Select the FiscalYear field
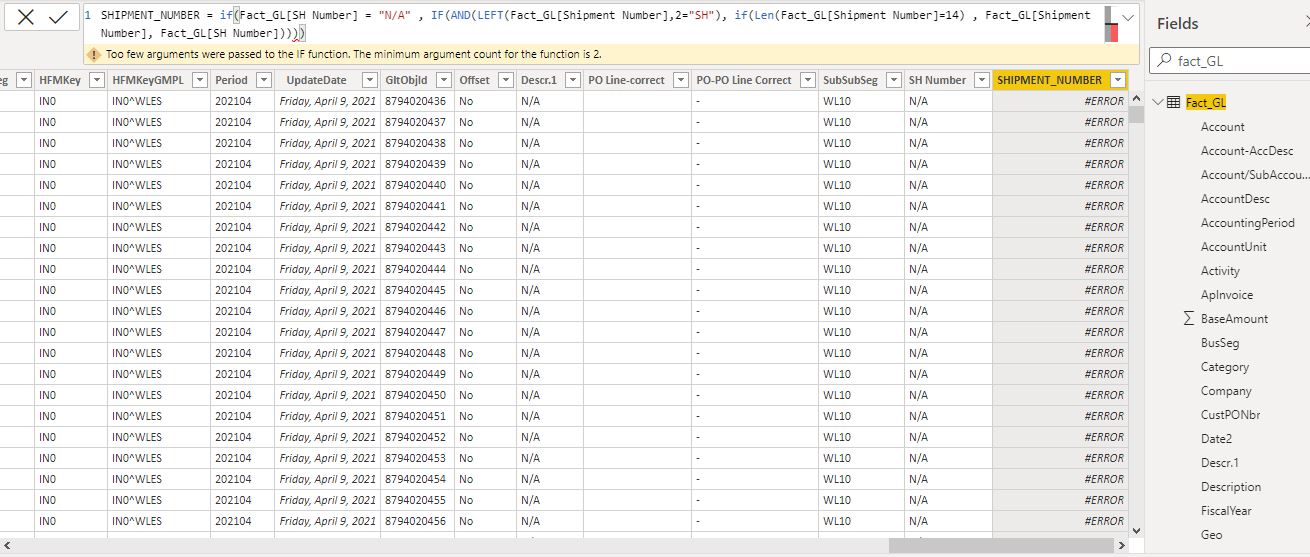 pos(1226,511)
